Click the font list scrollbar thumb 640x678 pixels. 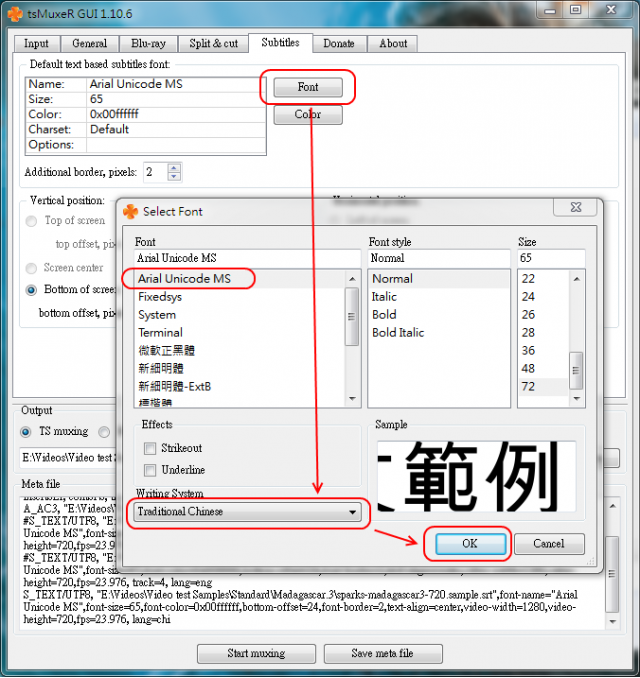352,317
